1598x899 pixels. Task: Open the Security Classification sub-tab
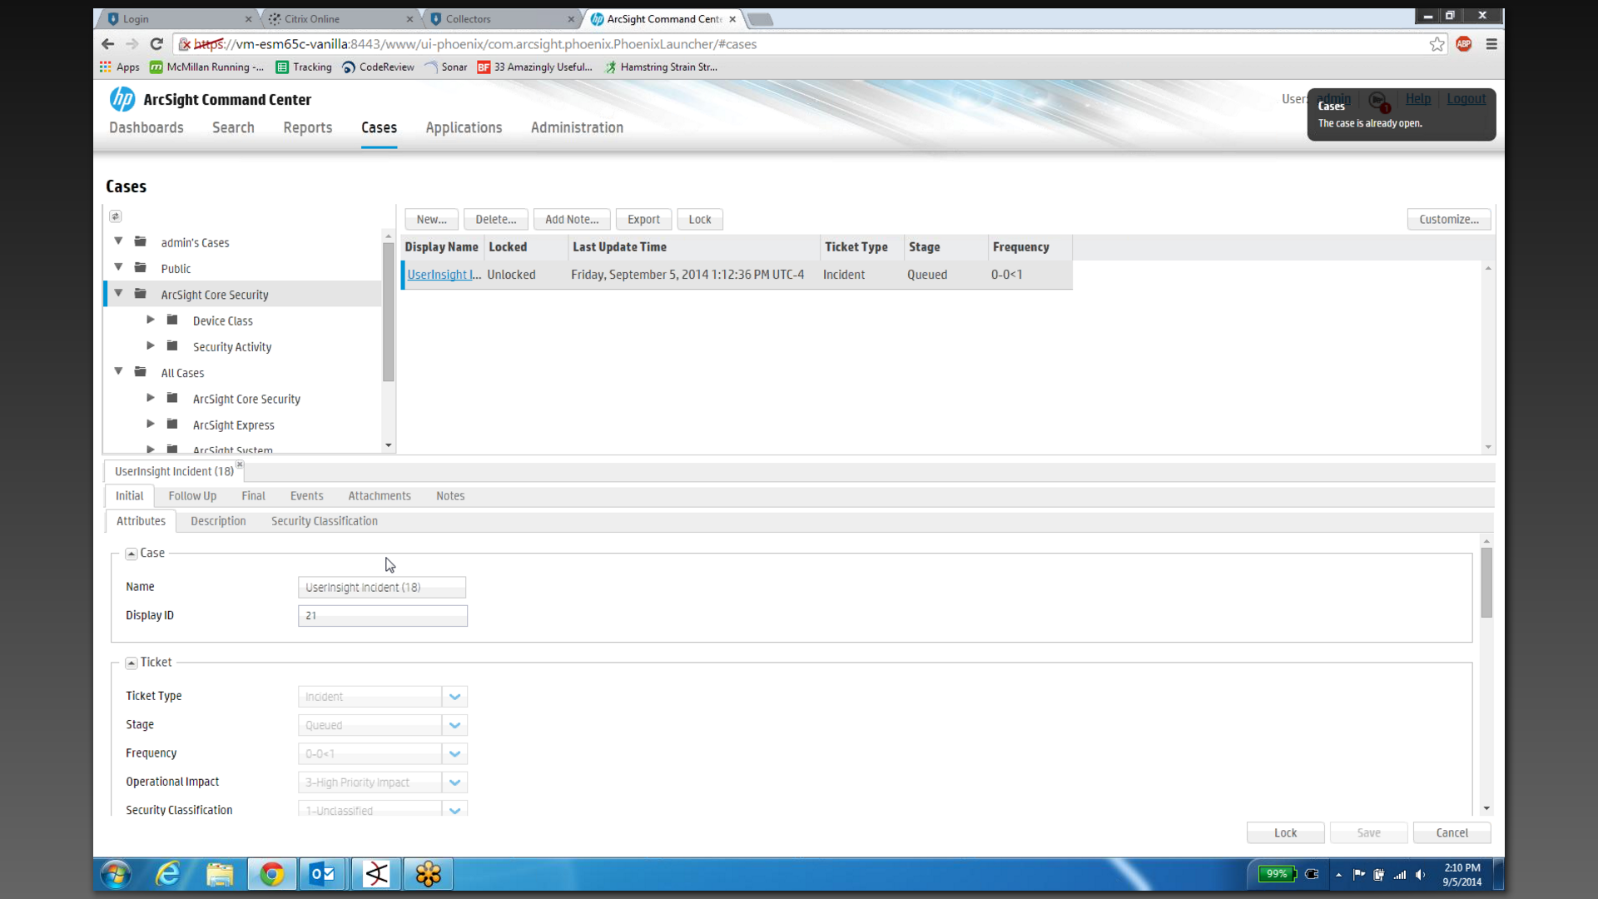click(324, 521)
